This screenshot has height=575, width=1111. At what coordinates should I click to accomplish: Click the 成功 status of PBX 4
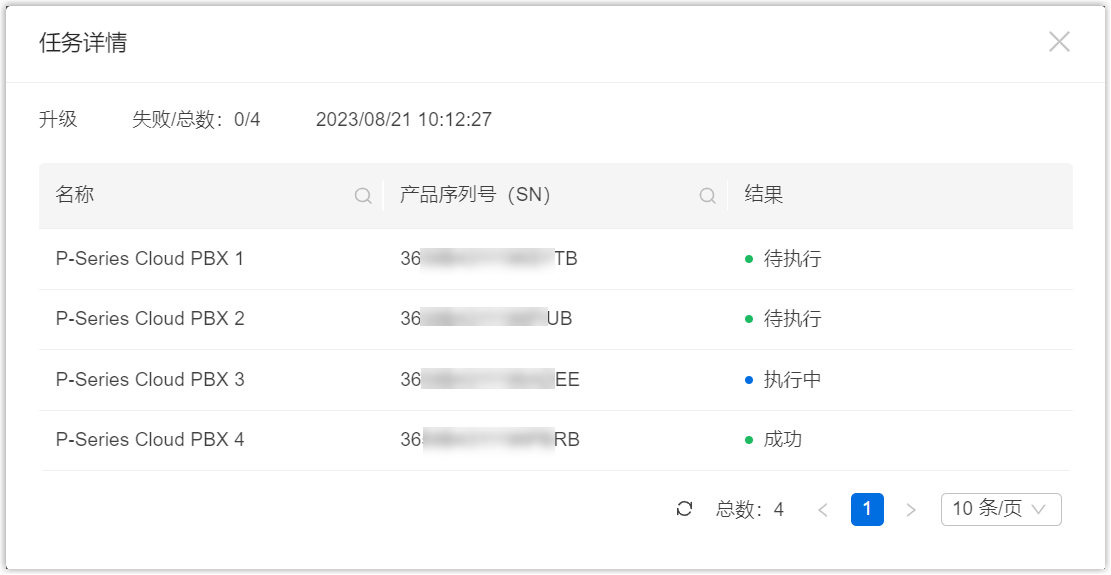783,440
